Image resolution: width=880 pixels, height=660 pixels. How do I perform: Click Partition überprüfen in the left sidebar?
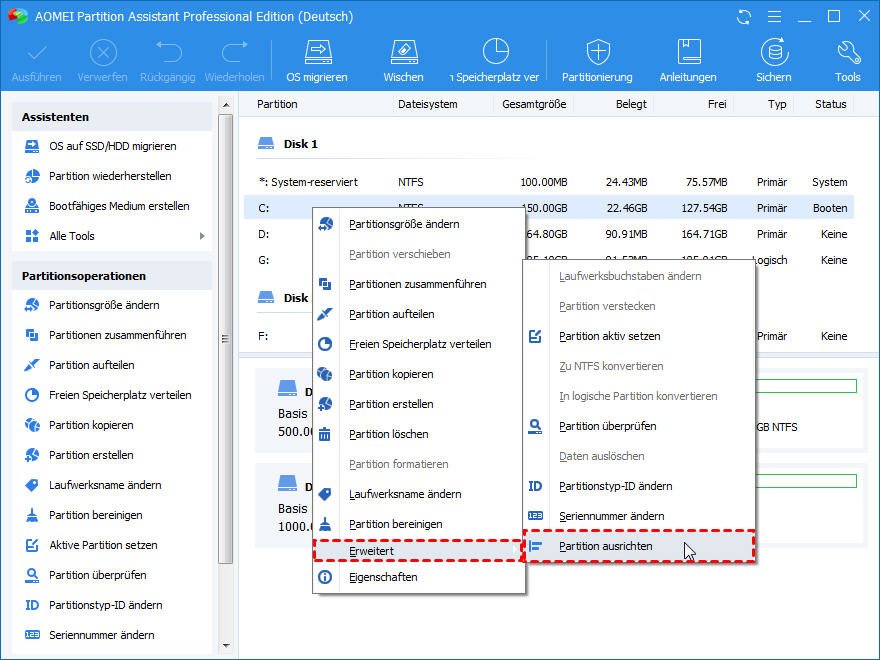tap(98, 575)
